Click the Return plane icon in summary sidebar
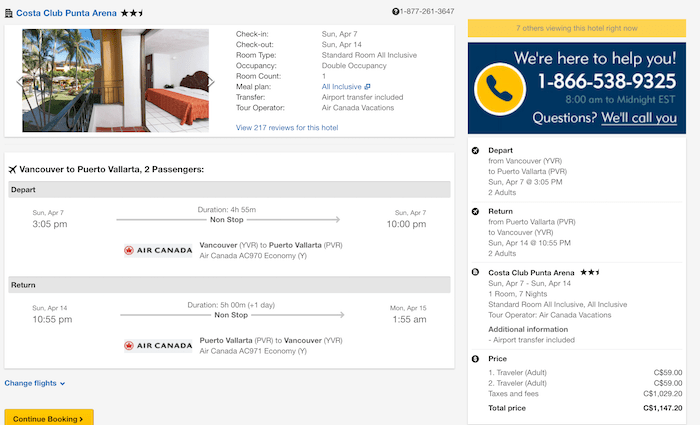700x425 pixels. coord(475,211)
